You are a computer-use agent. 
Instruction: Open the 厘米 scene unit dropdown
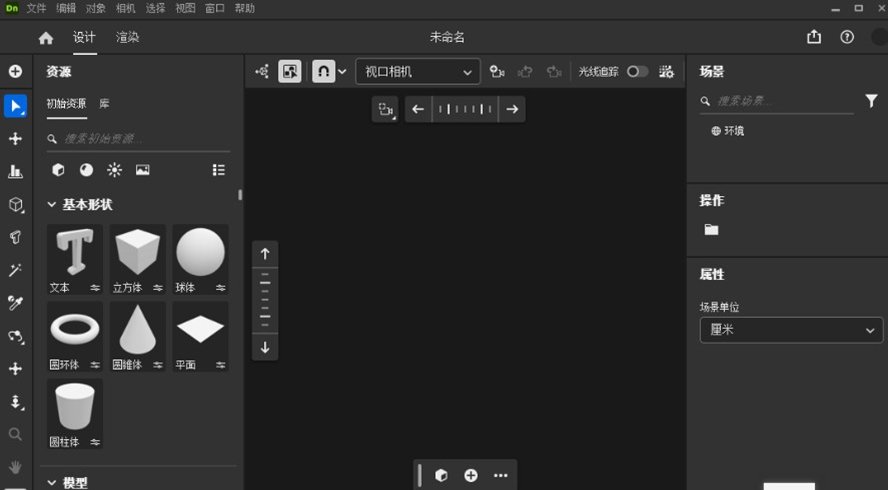791,330
